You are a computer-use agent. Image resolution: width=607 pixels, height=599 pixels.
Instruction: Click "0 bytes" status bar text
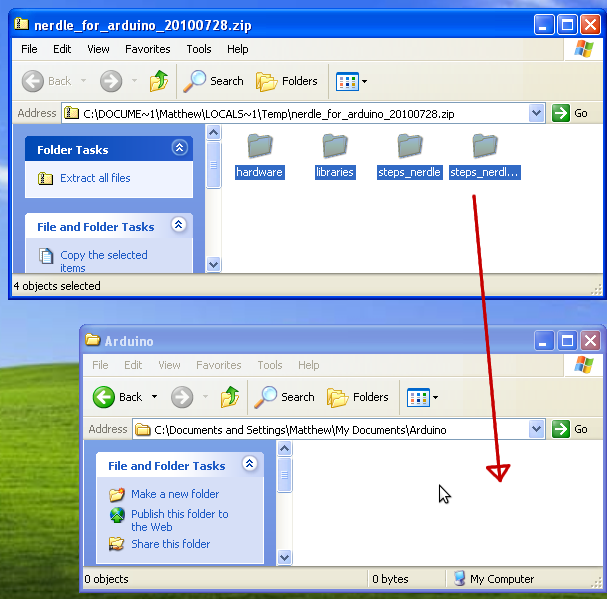click(x=390, y=579)
